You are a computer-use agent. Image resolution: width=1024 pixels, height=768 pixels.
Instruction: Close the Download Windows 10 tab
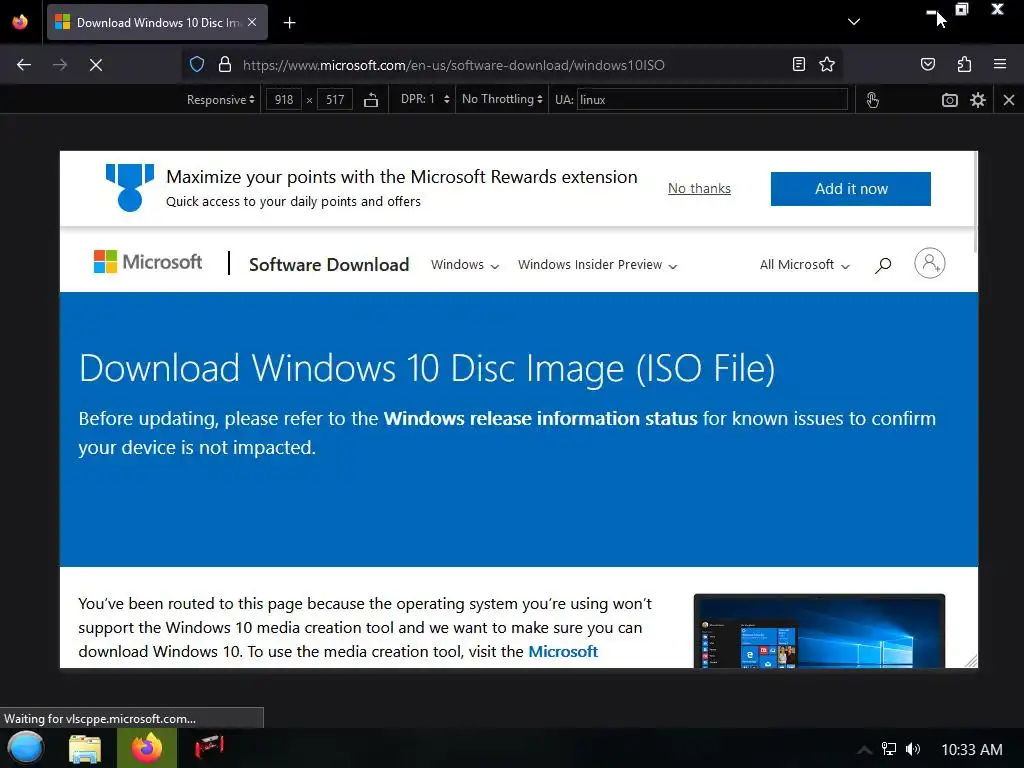pos(252,22)
